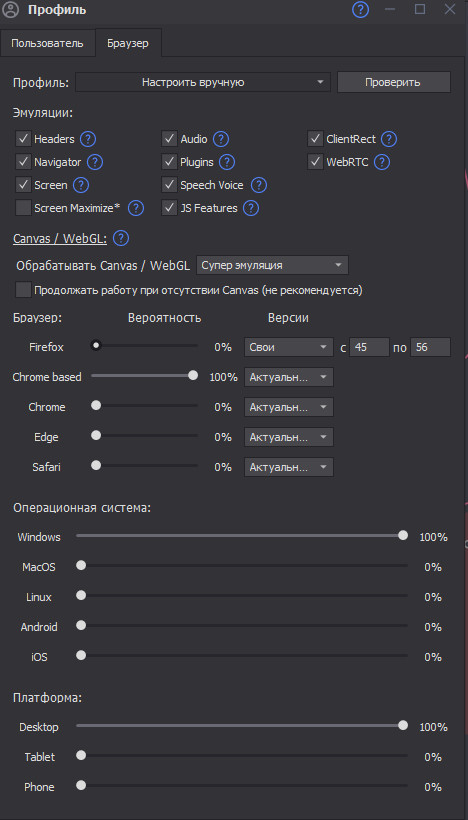Viewport: 468px width, 820px height.
Task: Enable continue working without Canvas checkbox
Action: point(23,290)
